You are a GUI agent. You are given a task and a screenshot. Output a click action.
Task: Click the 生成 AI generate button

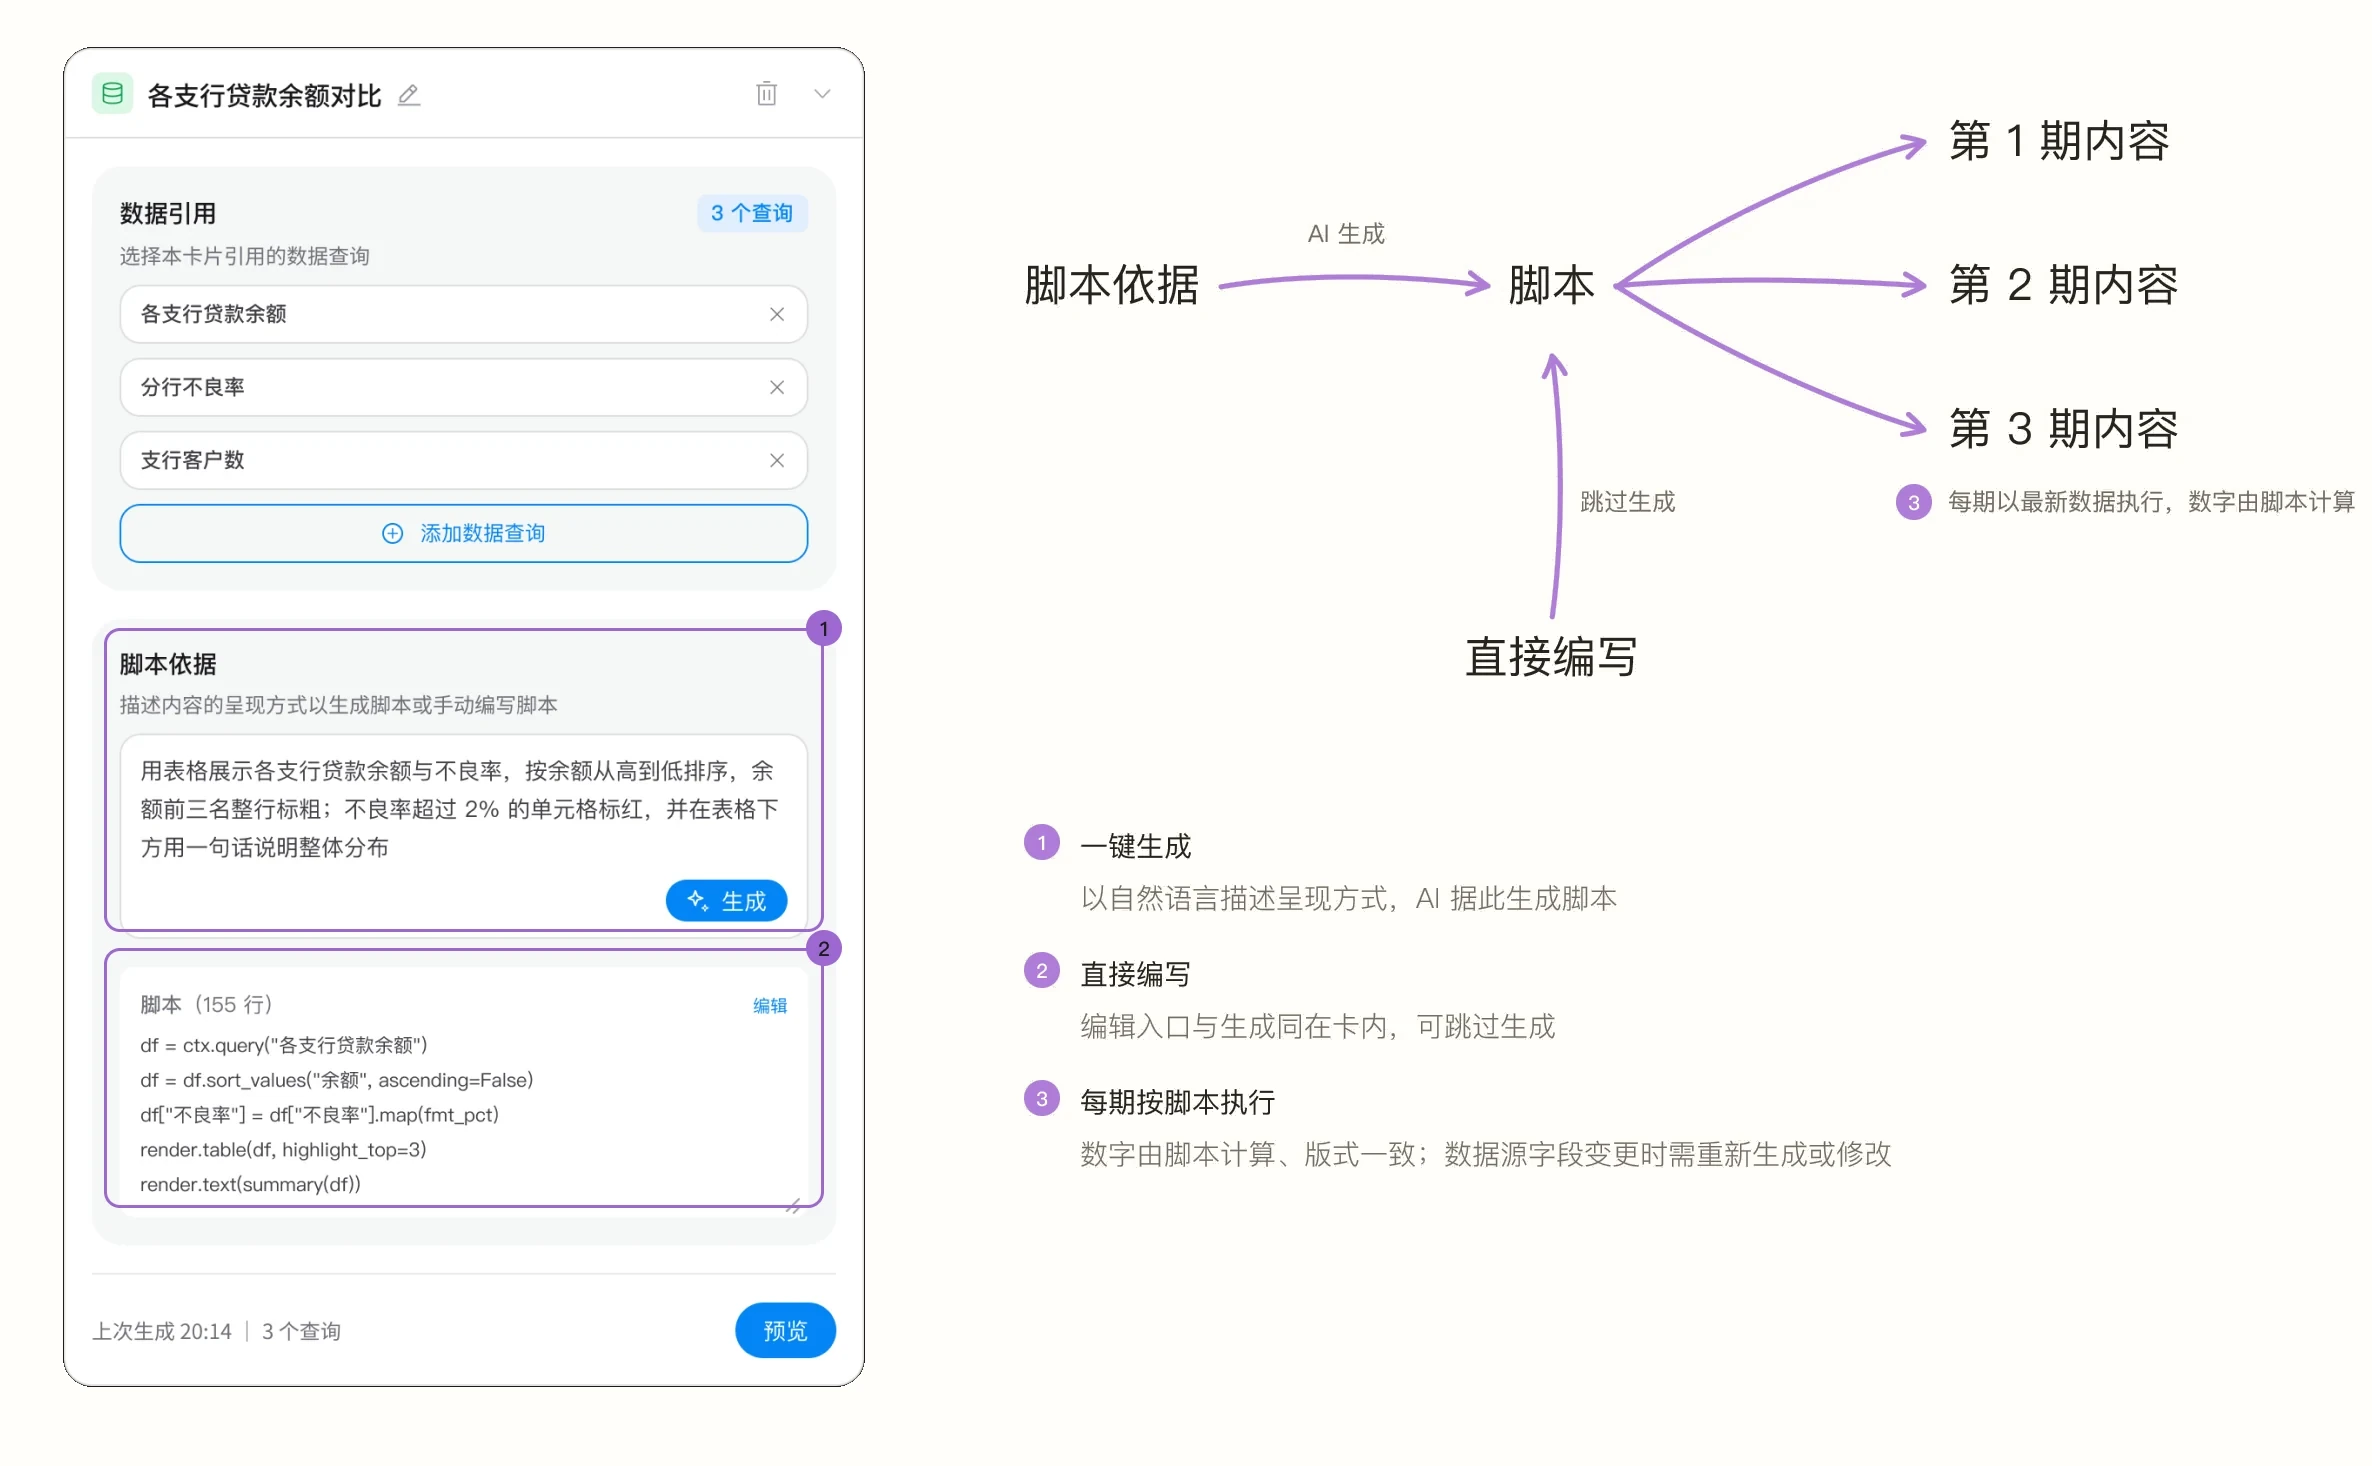point(726,901)
